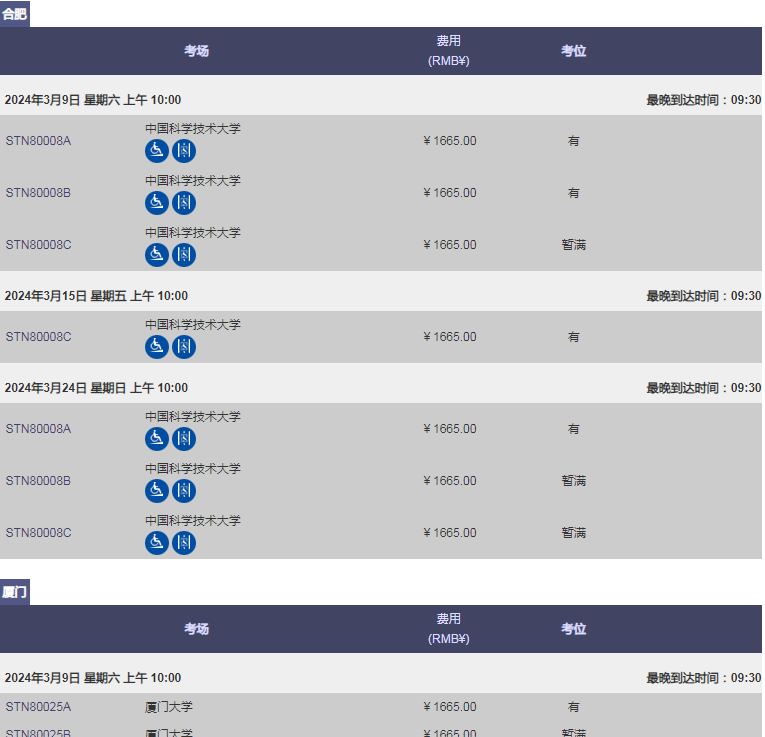This screenshot has height=737, width=765.
Task: Click elevator icon for STN80008C on March 24
Action: click(x=184, y=543)
